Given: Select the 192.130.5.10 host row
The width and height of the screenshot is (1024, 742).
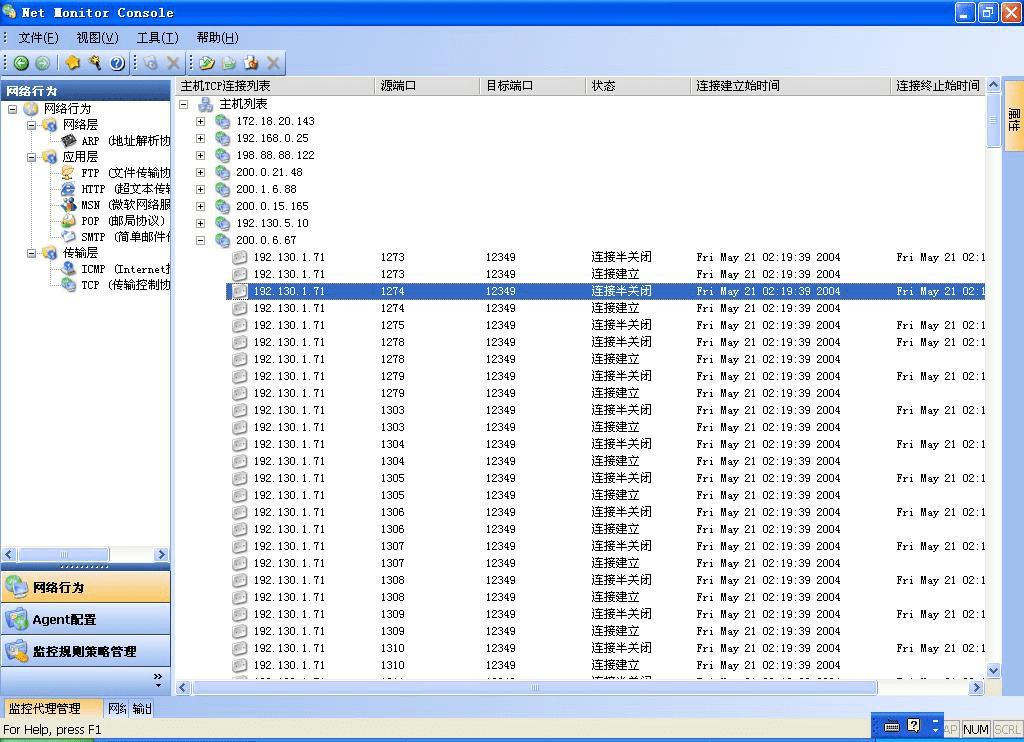Looking at the screenshot, I should (x=272, y=223).
